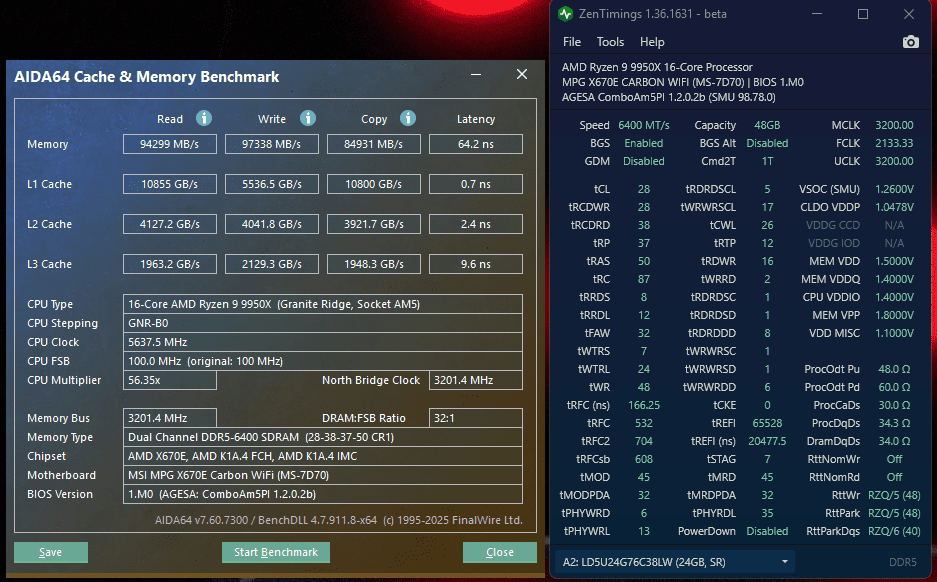Click CPU Stepping value GNR-B0

[323, 323]
